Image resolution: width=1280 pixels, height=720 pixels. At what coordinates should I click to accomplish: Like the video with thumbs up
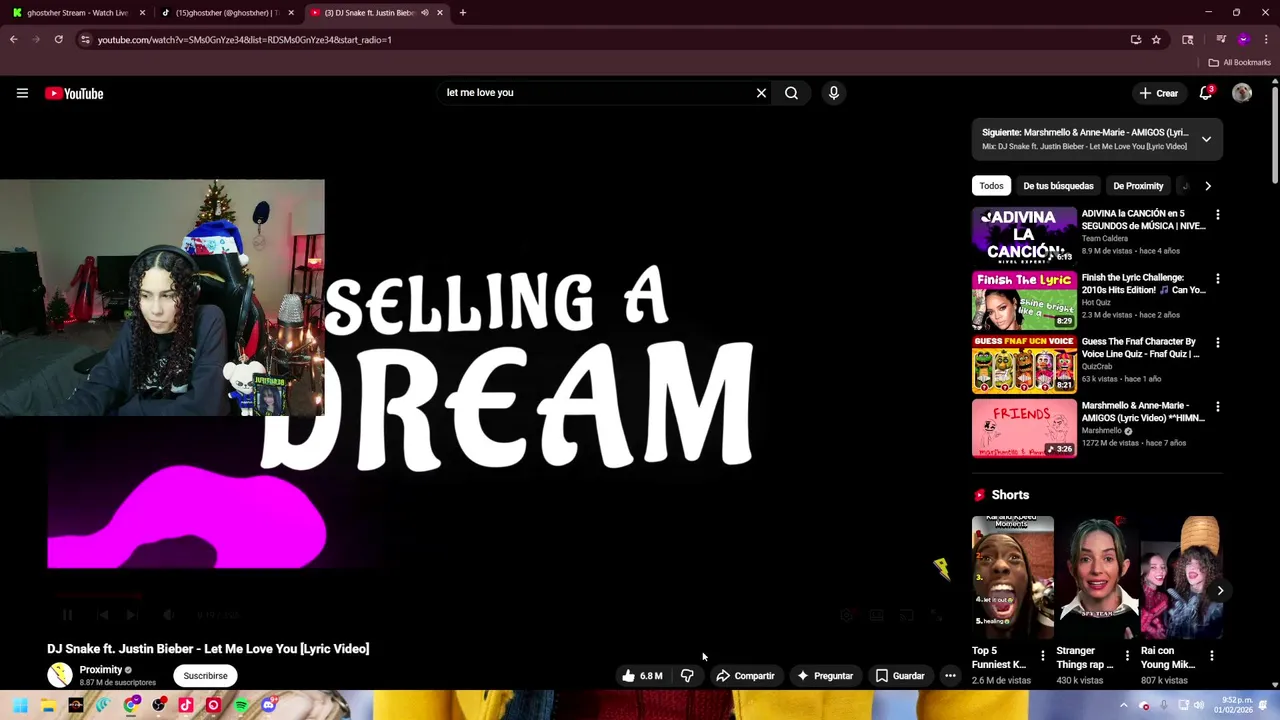pyautogui.click(x=642, y=676)
